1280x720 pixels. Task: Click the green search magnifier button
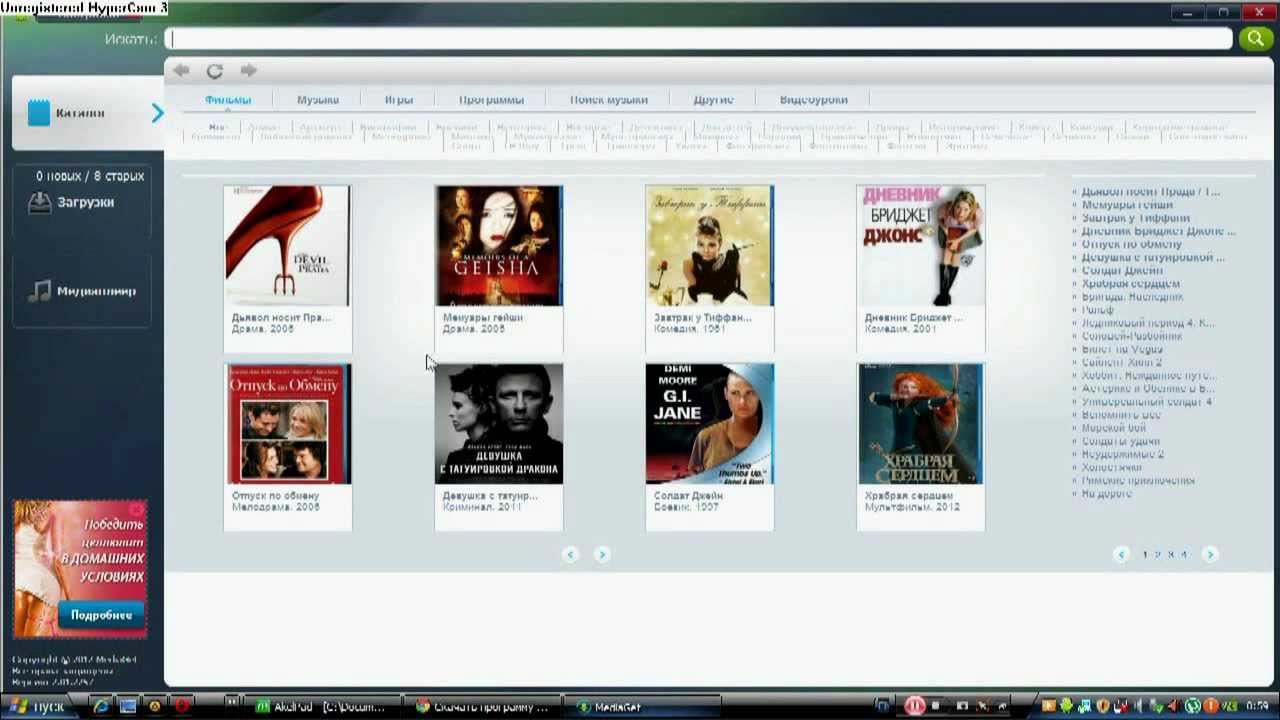tap(1255, 38)
